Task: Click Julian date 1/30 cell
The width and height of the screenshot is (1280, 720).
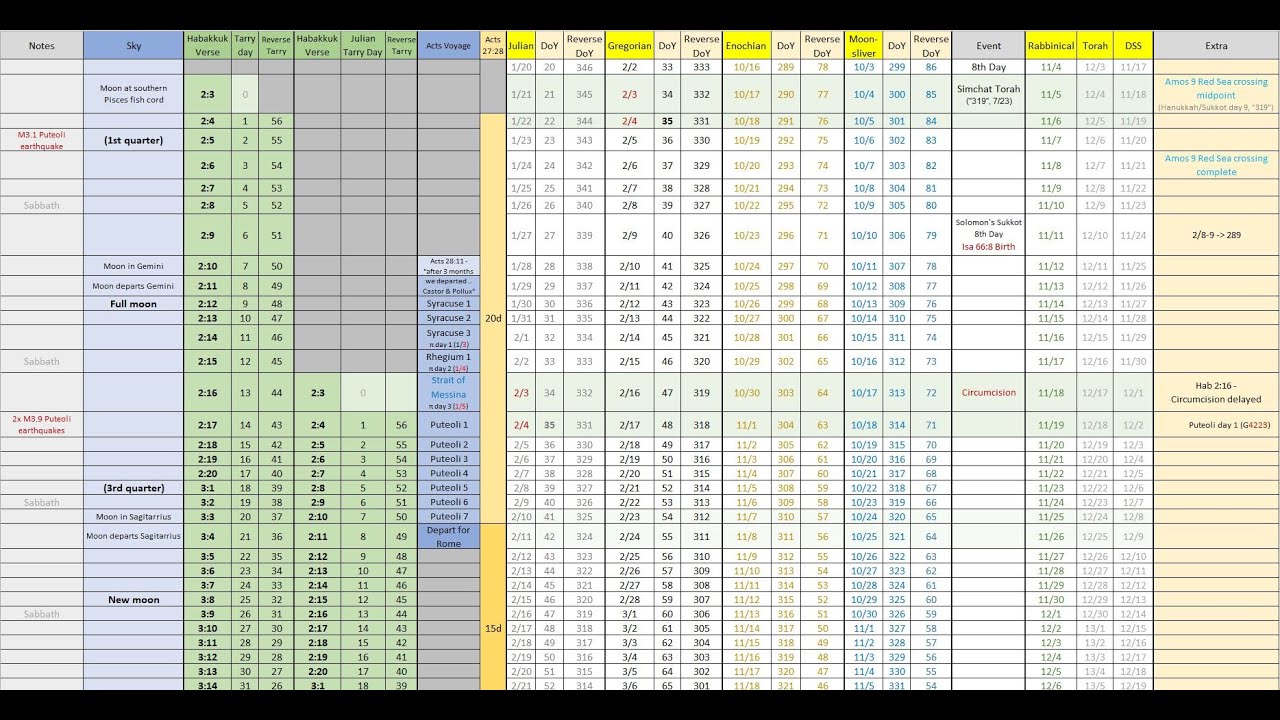Action: [521, 304]
